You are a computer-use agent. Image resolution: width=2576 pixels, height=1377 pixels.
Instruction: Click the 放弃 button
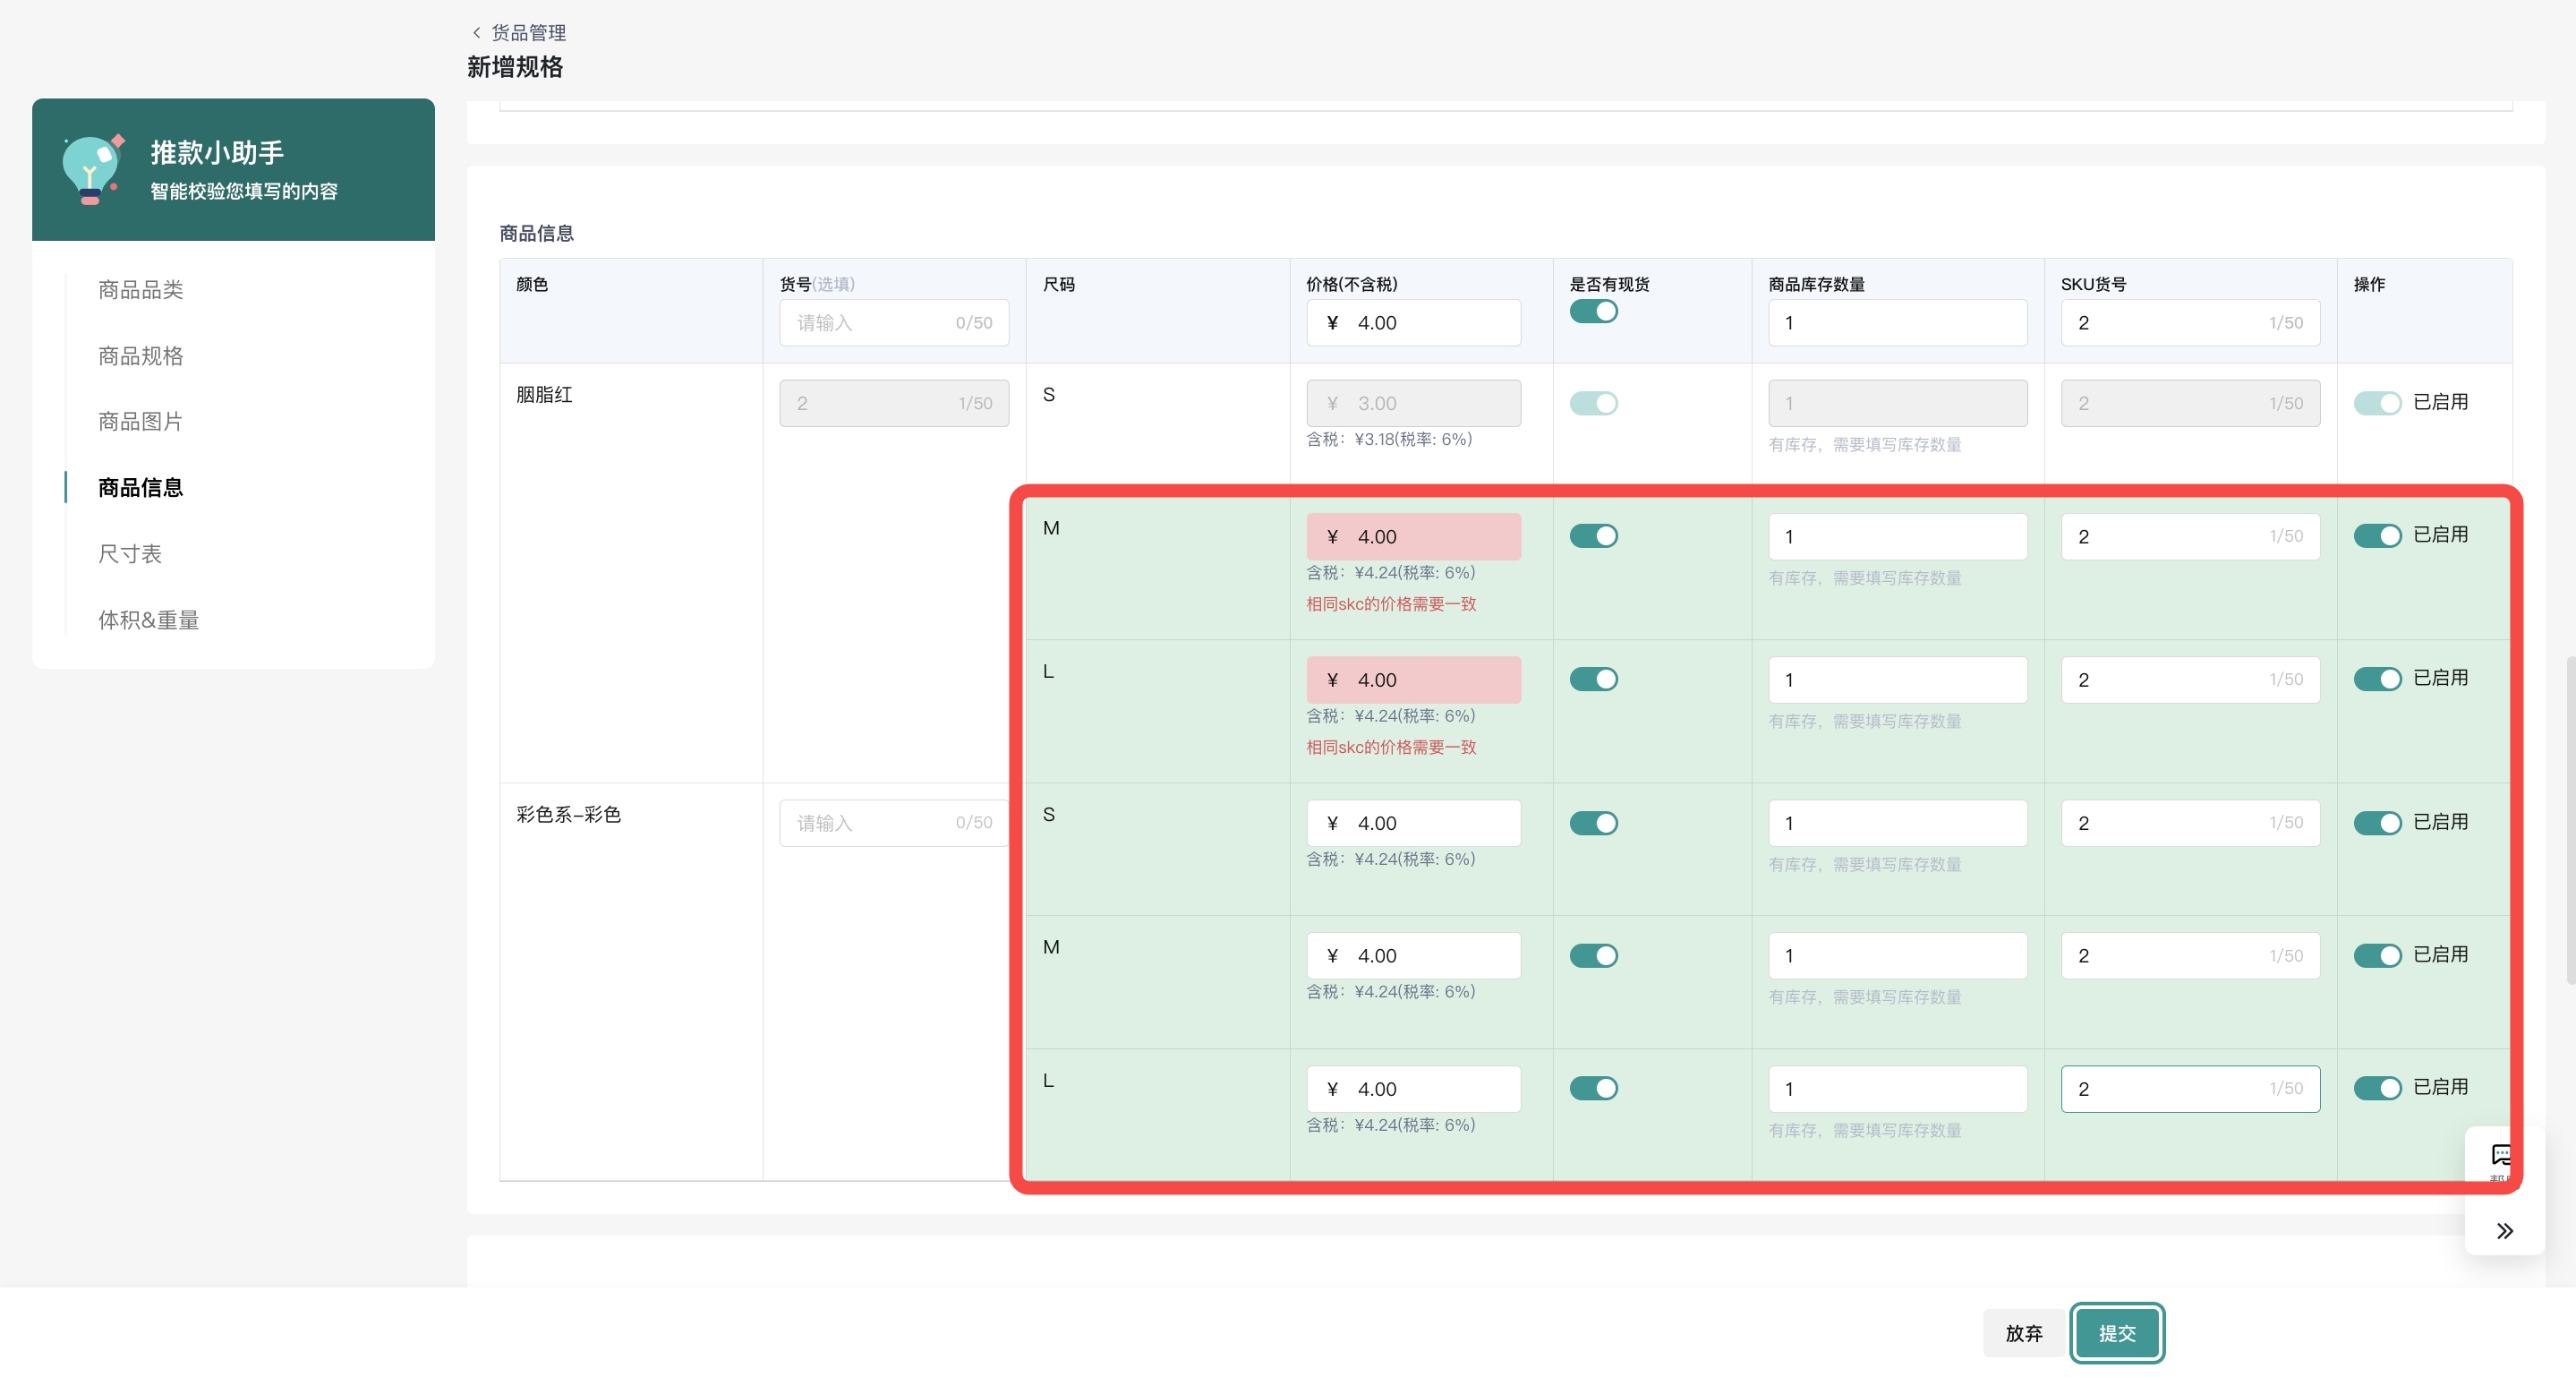pyautogui.click(x=2024, y=1333)
